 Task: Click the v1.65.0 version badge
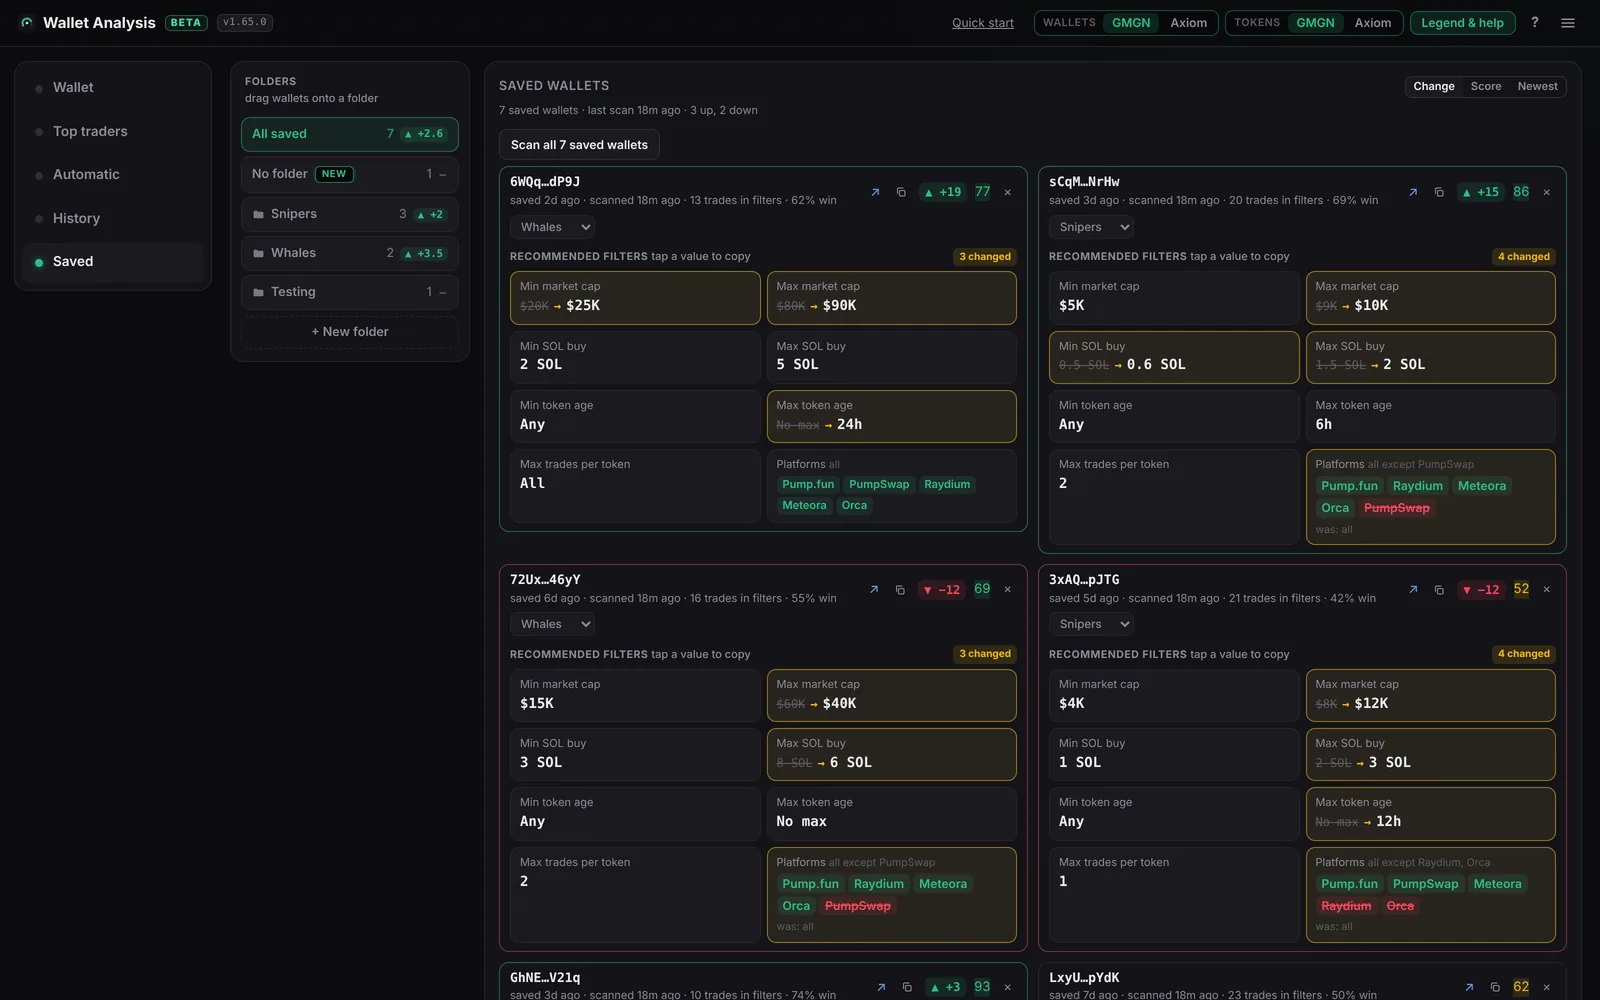(x=245, y=22)
